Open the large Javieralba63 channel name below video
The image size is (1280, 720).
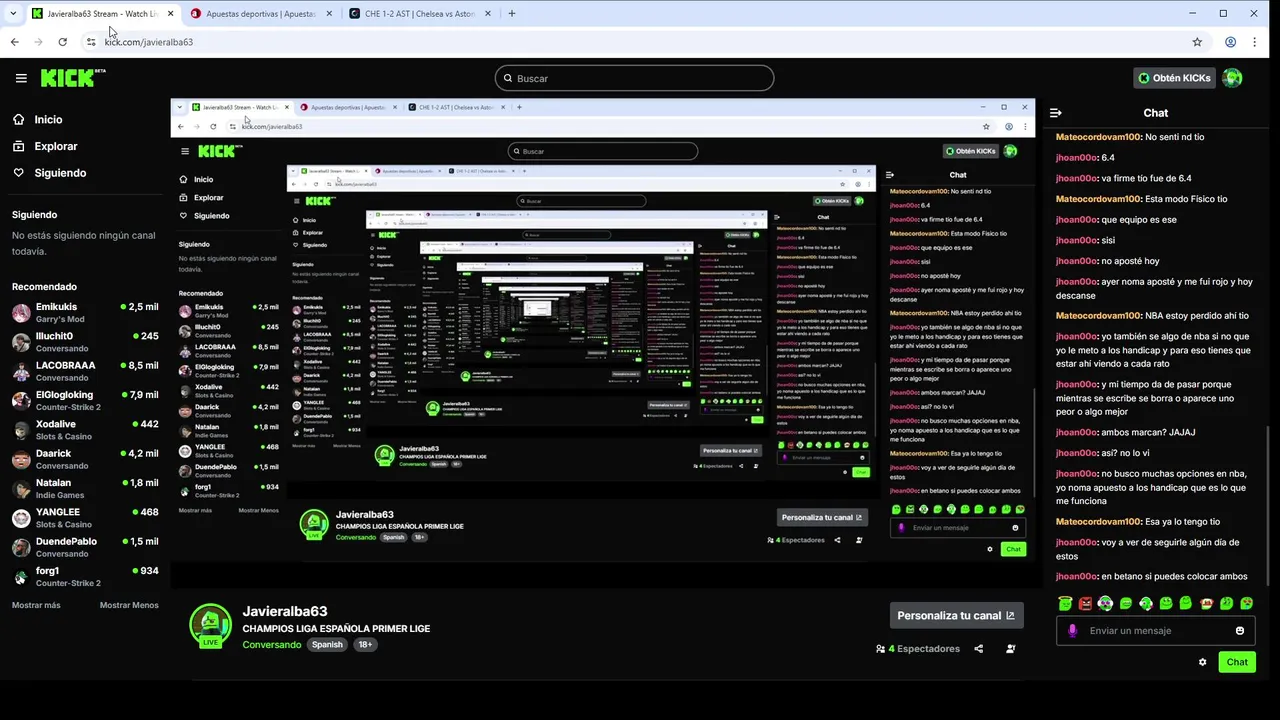(285, 611)
